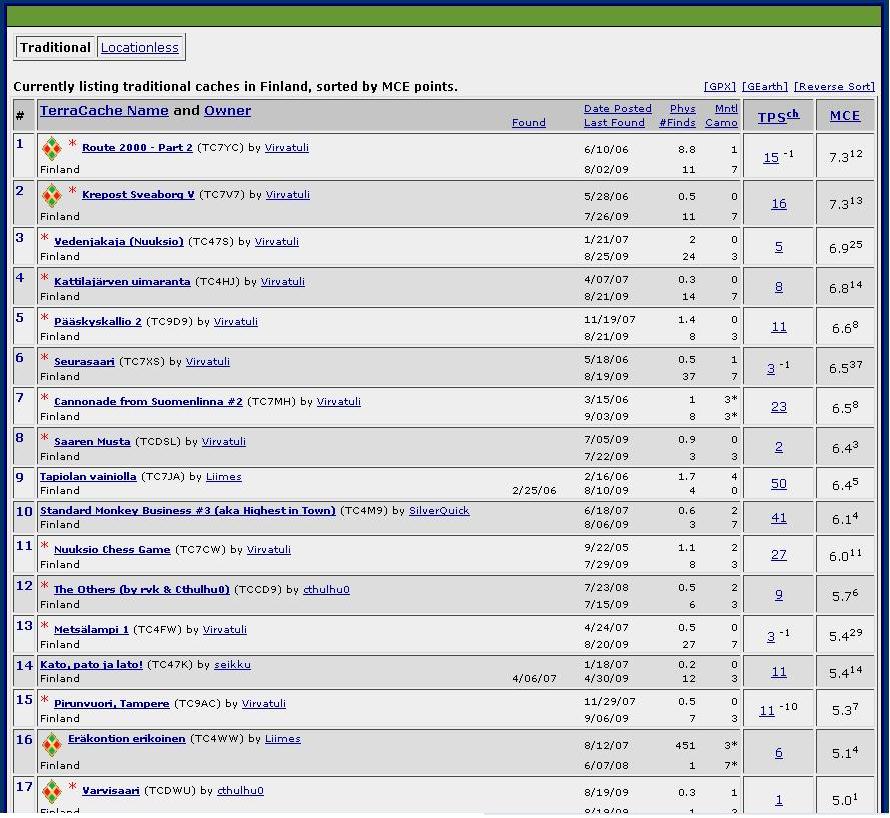Sort caches by TerraCache Name
The width and height of the screenshot is (890, 818).
[104, 111]
